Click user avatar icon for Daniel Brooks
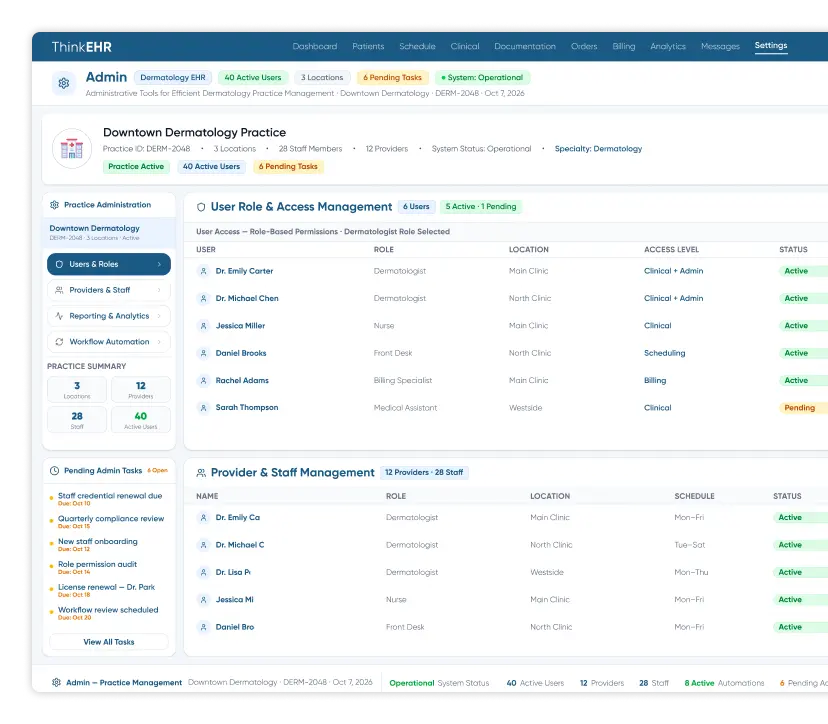 tap(203, 353)
